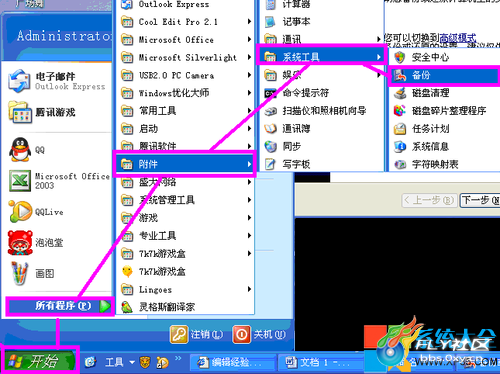Open the Paint (画图) brush icon

19,273
